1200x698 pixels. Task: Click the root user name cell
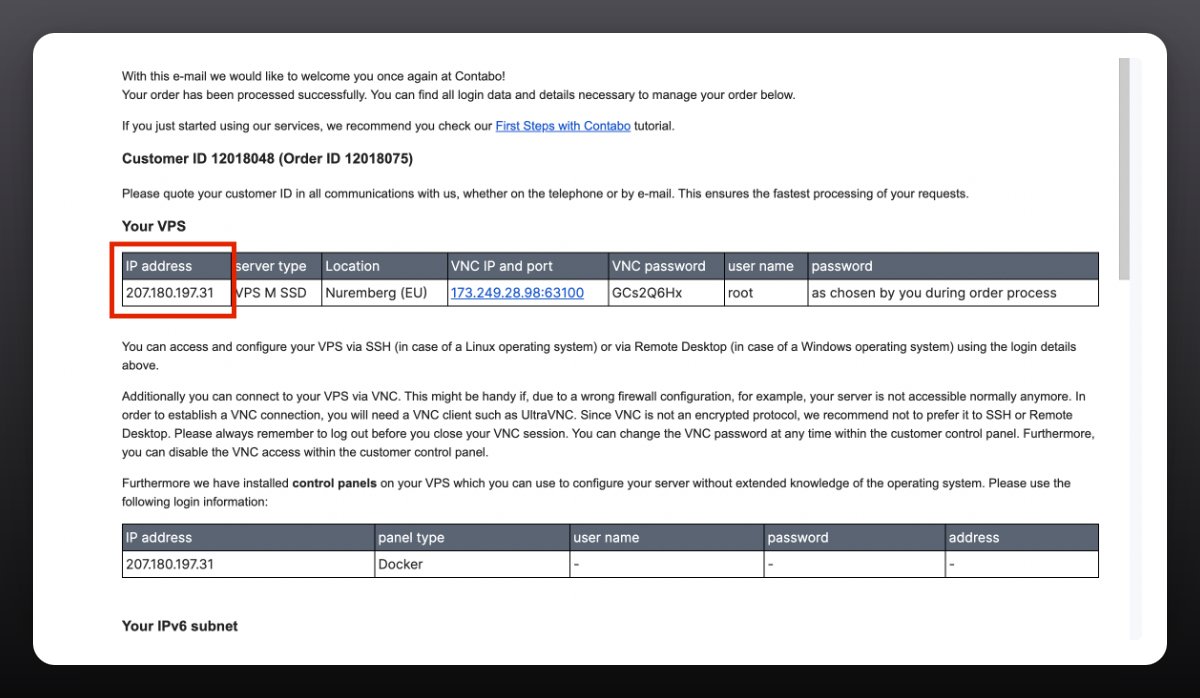pos(741,293)
